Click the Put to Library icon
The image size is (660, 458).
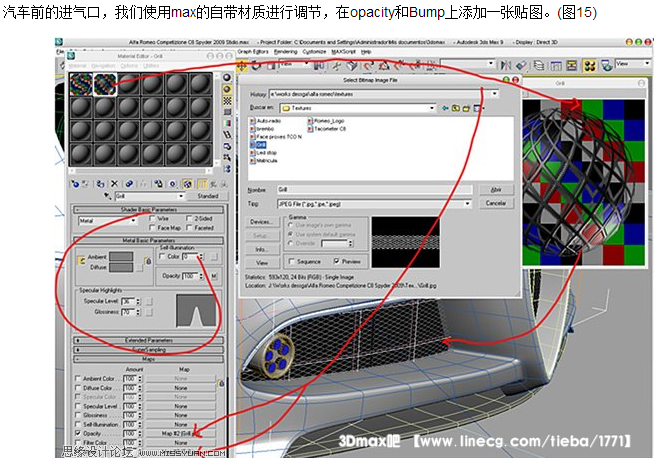pyautogui.click(x=158, y=184)
